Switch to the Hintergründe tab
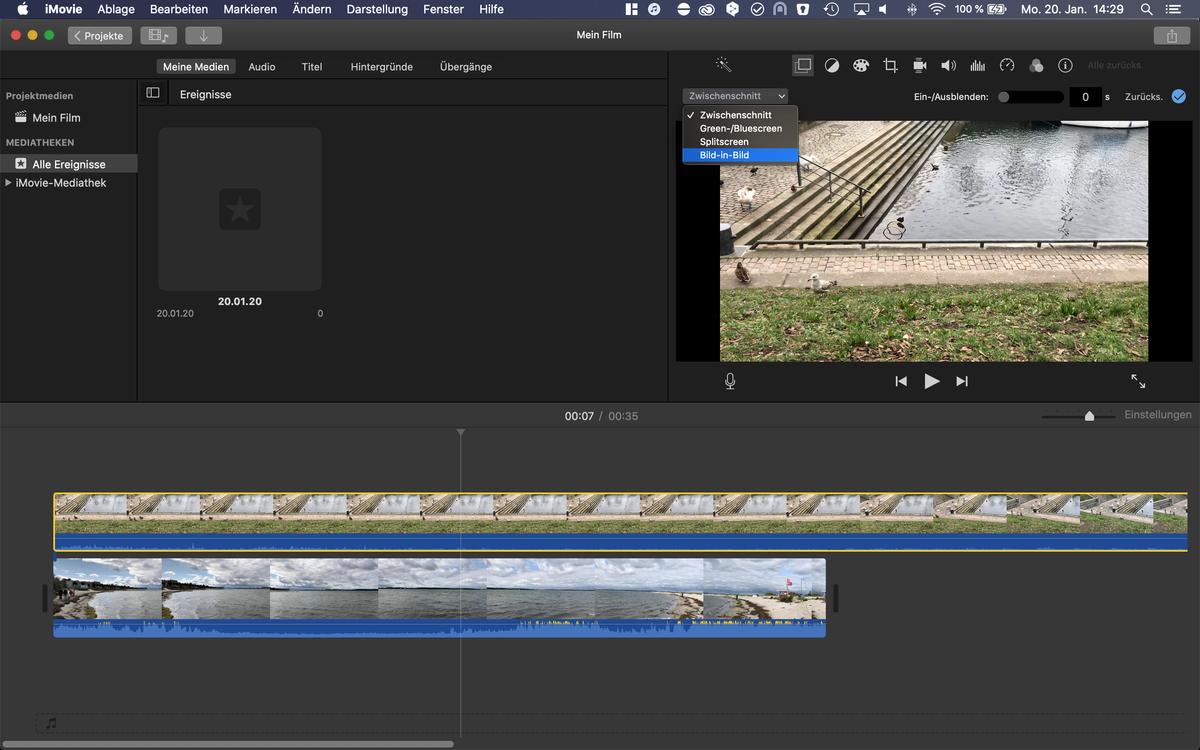Image resolution: width=1200 pixels, height=750 pixels. [382, 67]
